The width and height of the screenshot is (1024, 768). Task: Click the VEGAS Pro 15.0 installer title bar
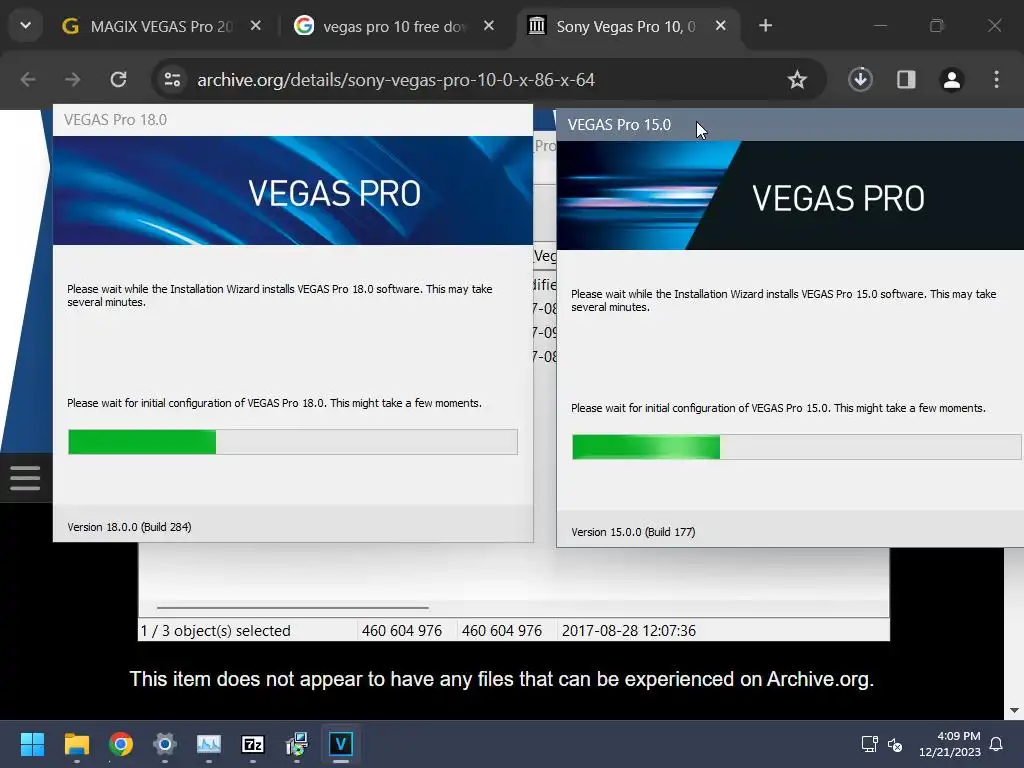790,125
